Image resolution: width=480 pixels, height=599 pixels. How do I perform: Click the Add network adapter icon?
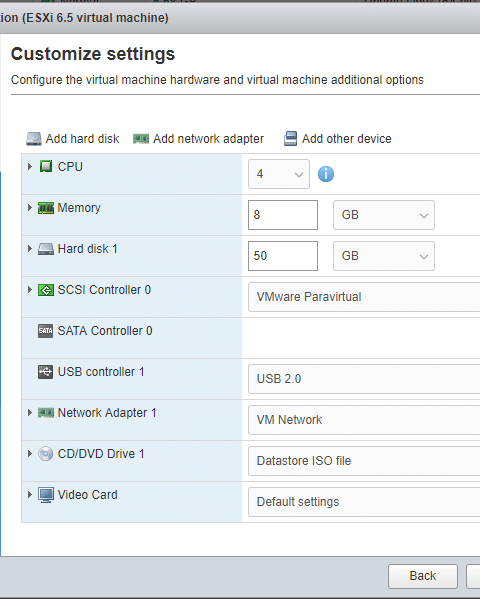point(141,139)
